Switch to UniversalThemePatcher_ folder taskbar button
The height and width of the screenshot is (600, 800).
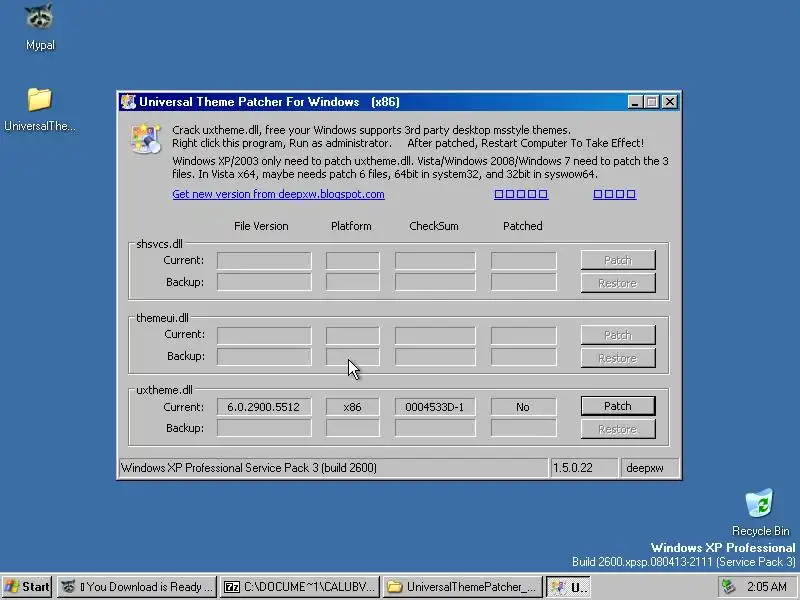coord(462,587)
